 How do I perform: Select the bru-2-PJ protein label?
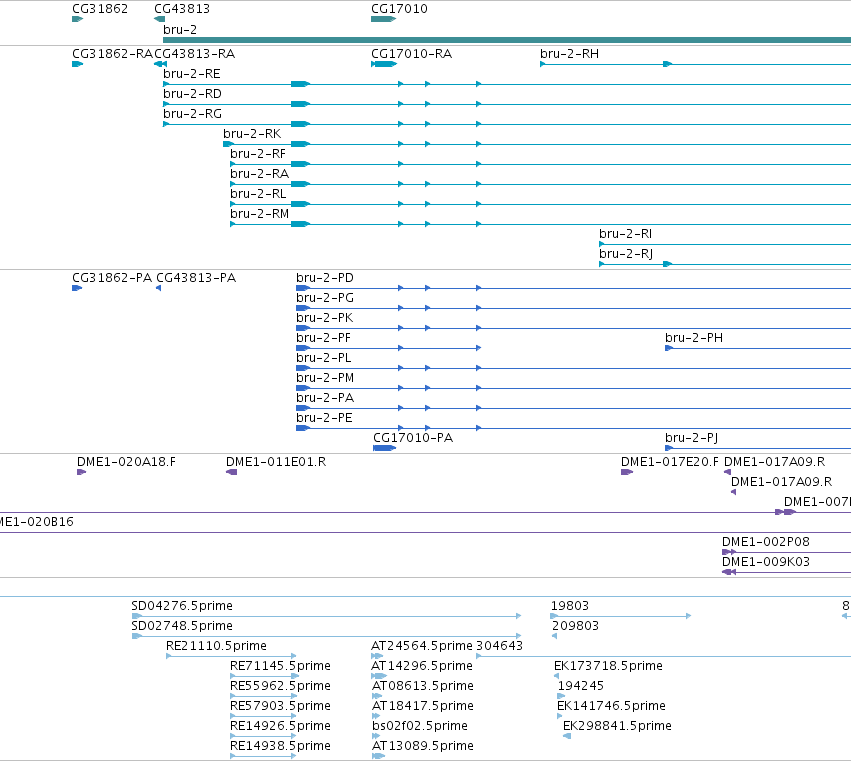tap(691, 438)
